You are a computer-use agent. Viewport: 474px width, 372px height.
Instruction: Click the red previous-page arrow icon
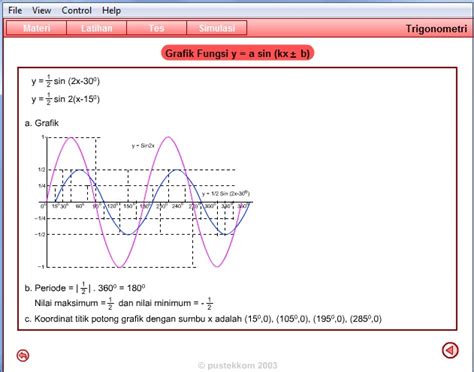pyautogui.click(x=450, y=350)
